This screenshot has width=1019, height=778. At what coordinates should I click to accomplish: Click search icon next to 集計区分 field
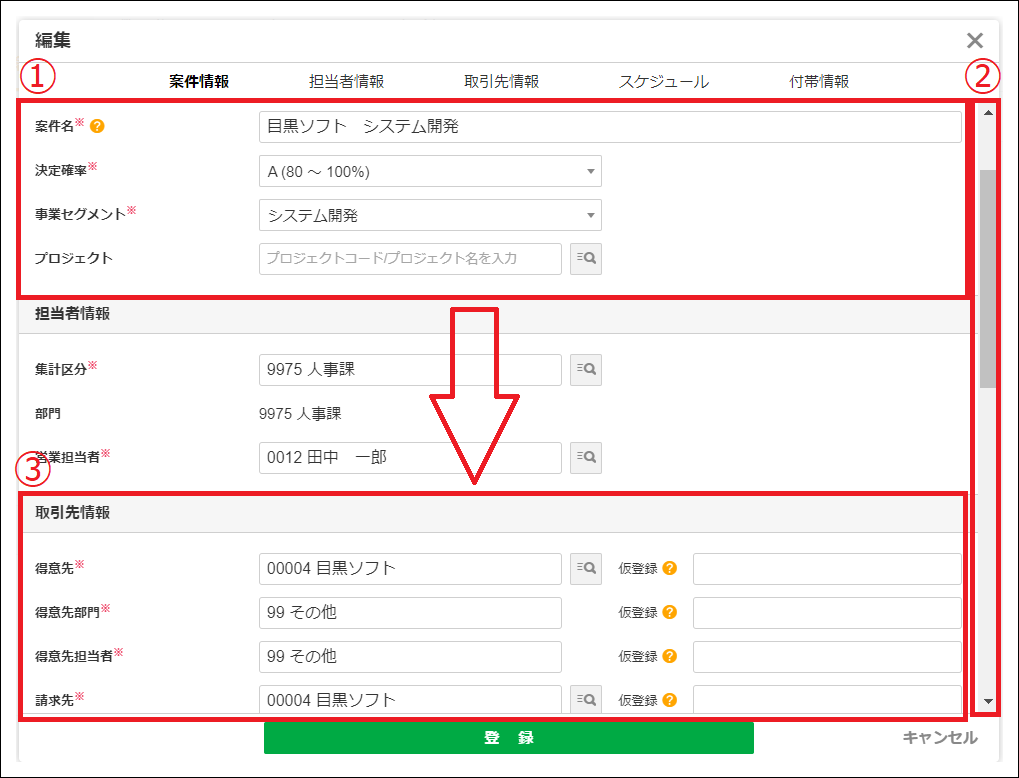pyautogui.click(x=586, y=369)
